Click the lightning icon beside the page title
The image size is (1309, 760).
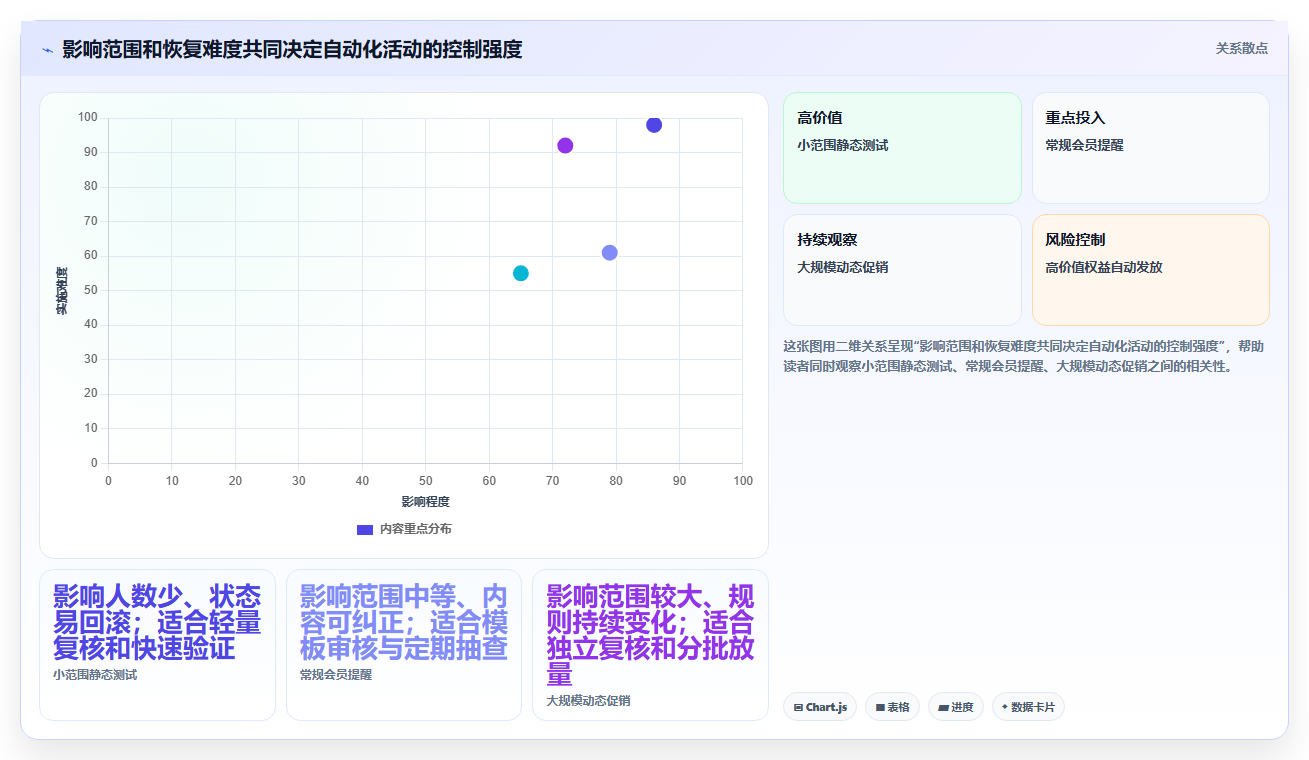point(47,50)
